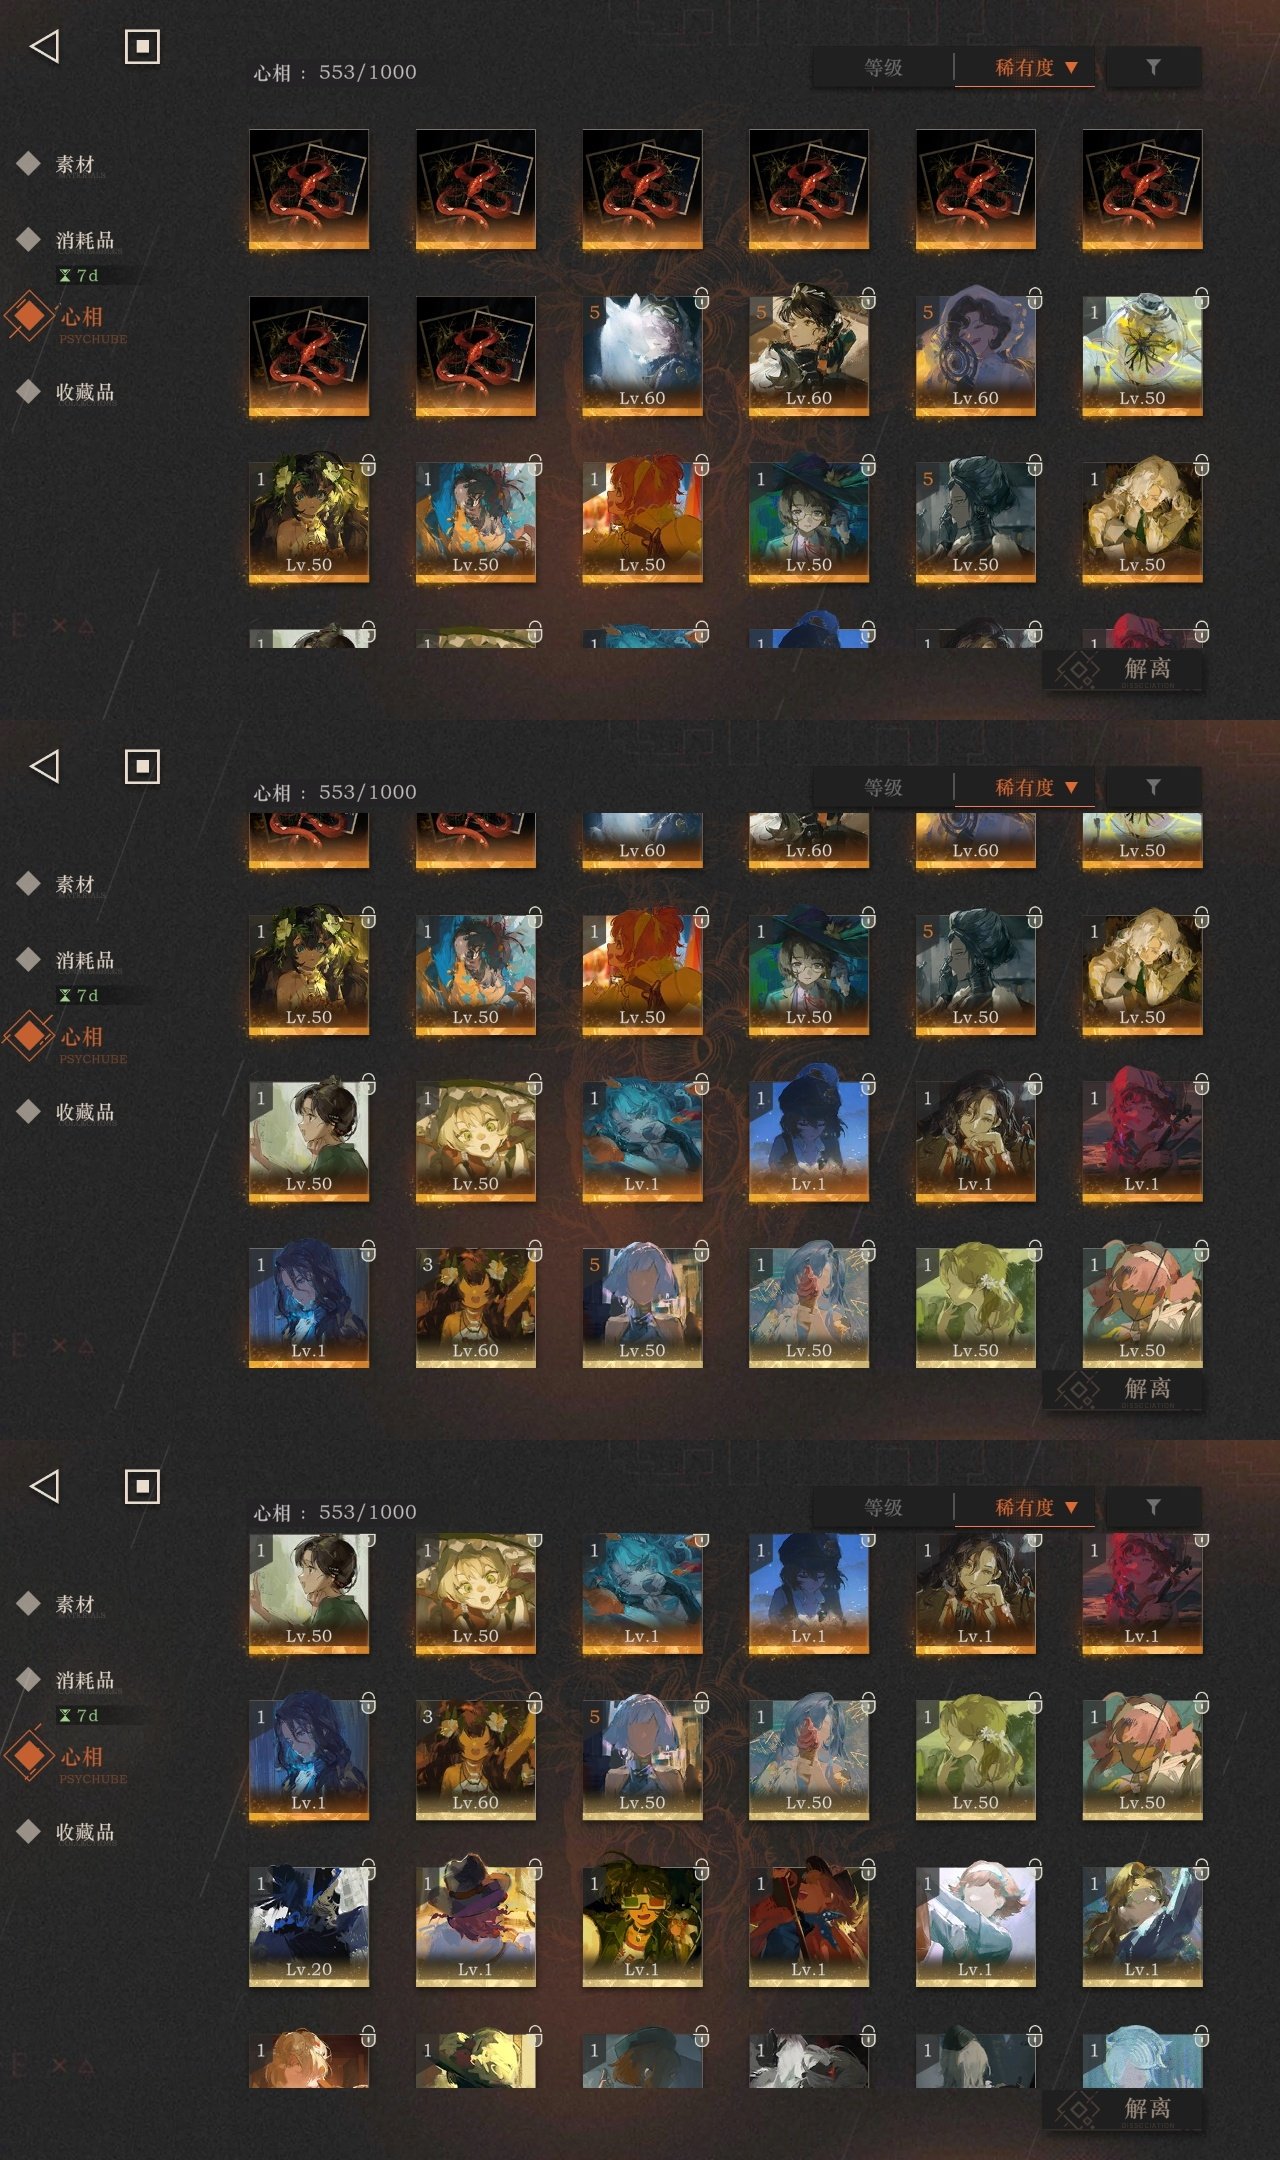Select the 消耗品 tab in the bottom screenshot
1280x2160 pixels.
(x=84, y=1680)
